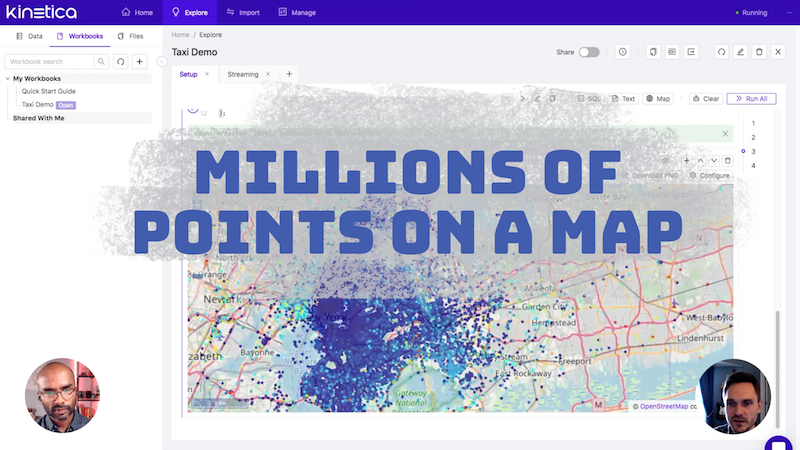Image resolution: width=800 pixels, height=450 pixels.
Task: Toggle the Share switch
Action: click(x=589, y=52)
